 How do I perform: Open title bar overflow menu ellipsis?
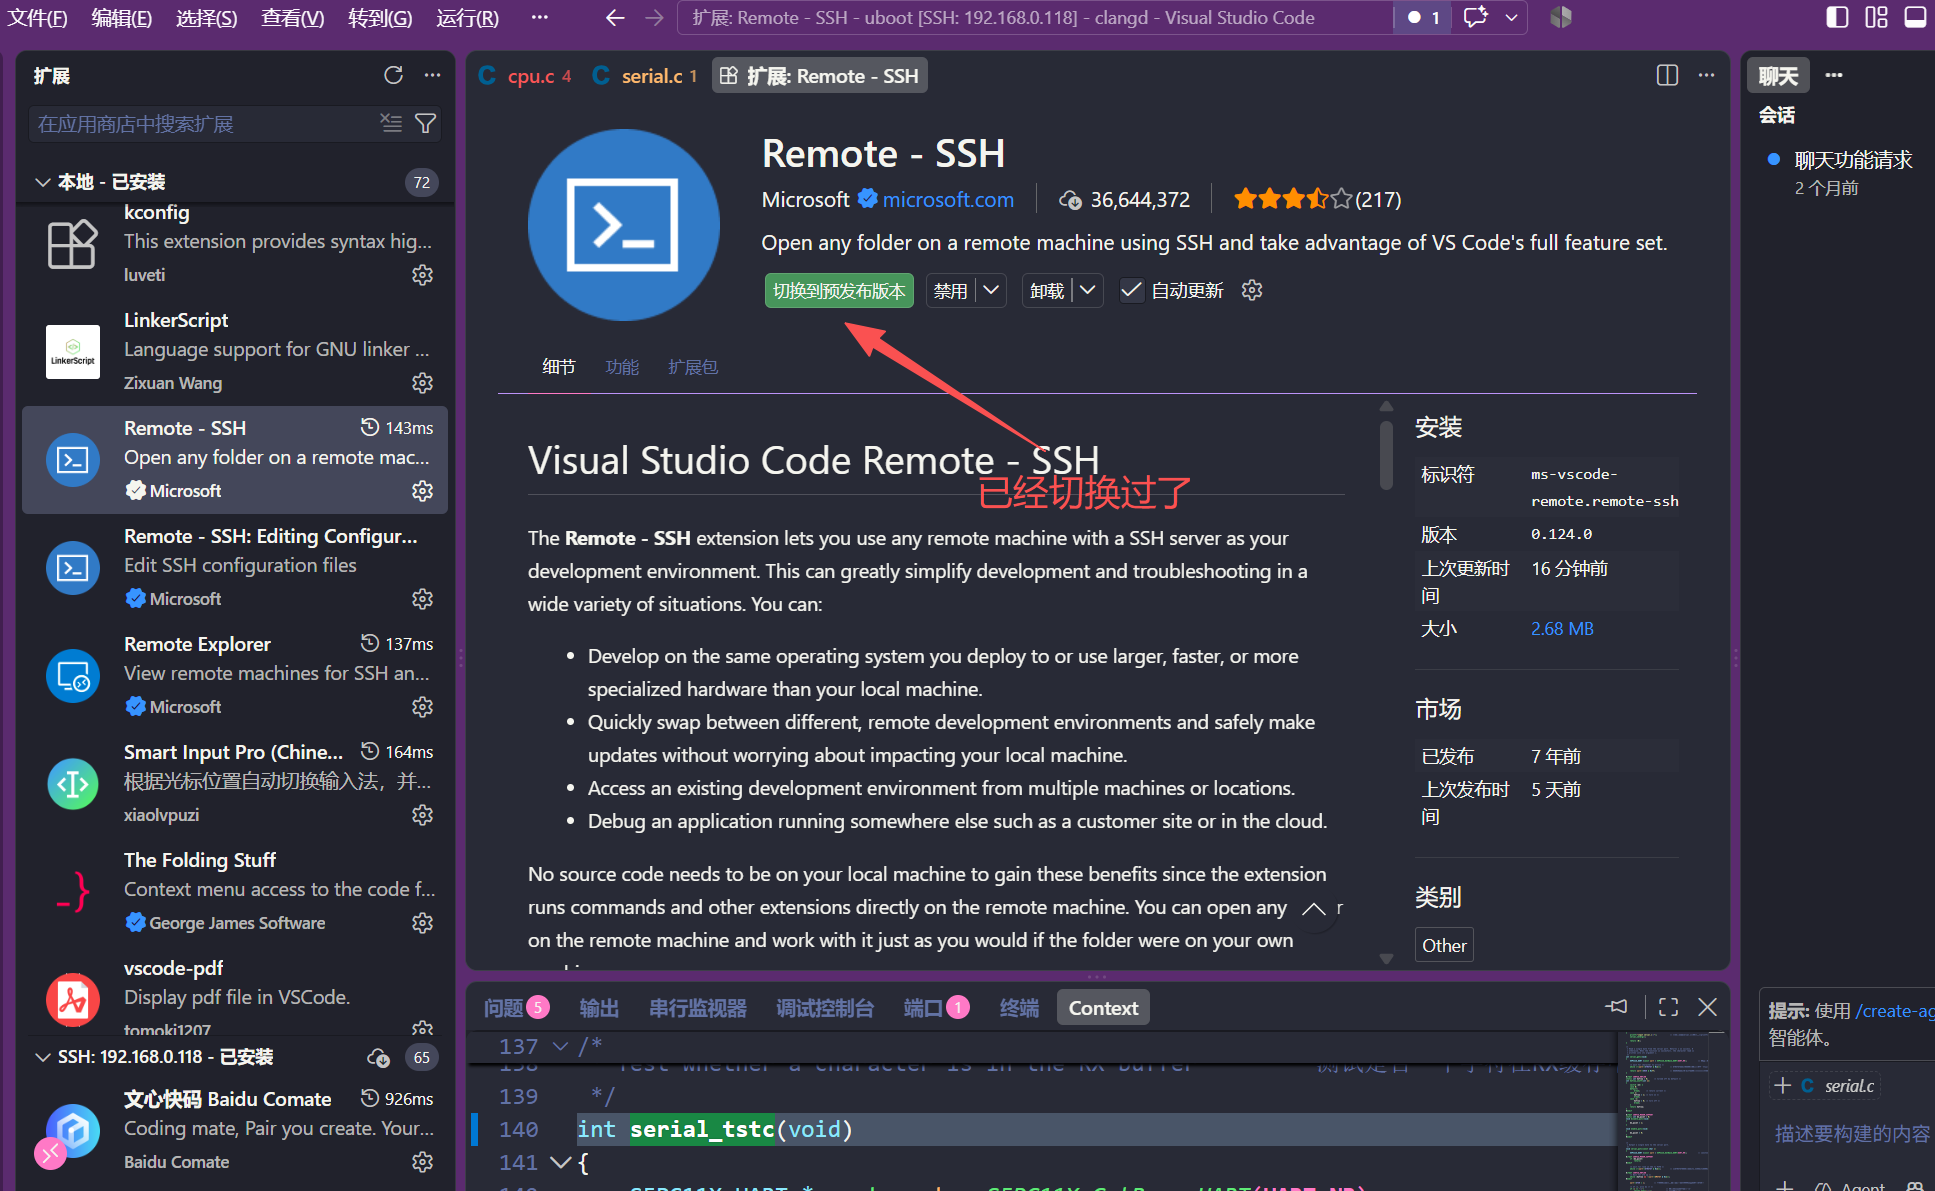point(539,17)
